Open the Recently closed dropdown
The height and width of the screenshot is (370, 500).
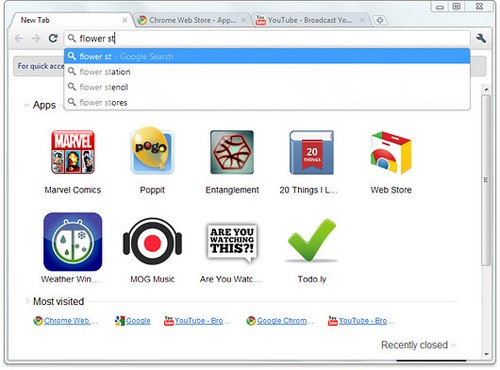(x=418, y=345)
